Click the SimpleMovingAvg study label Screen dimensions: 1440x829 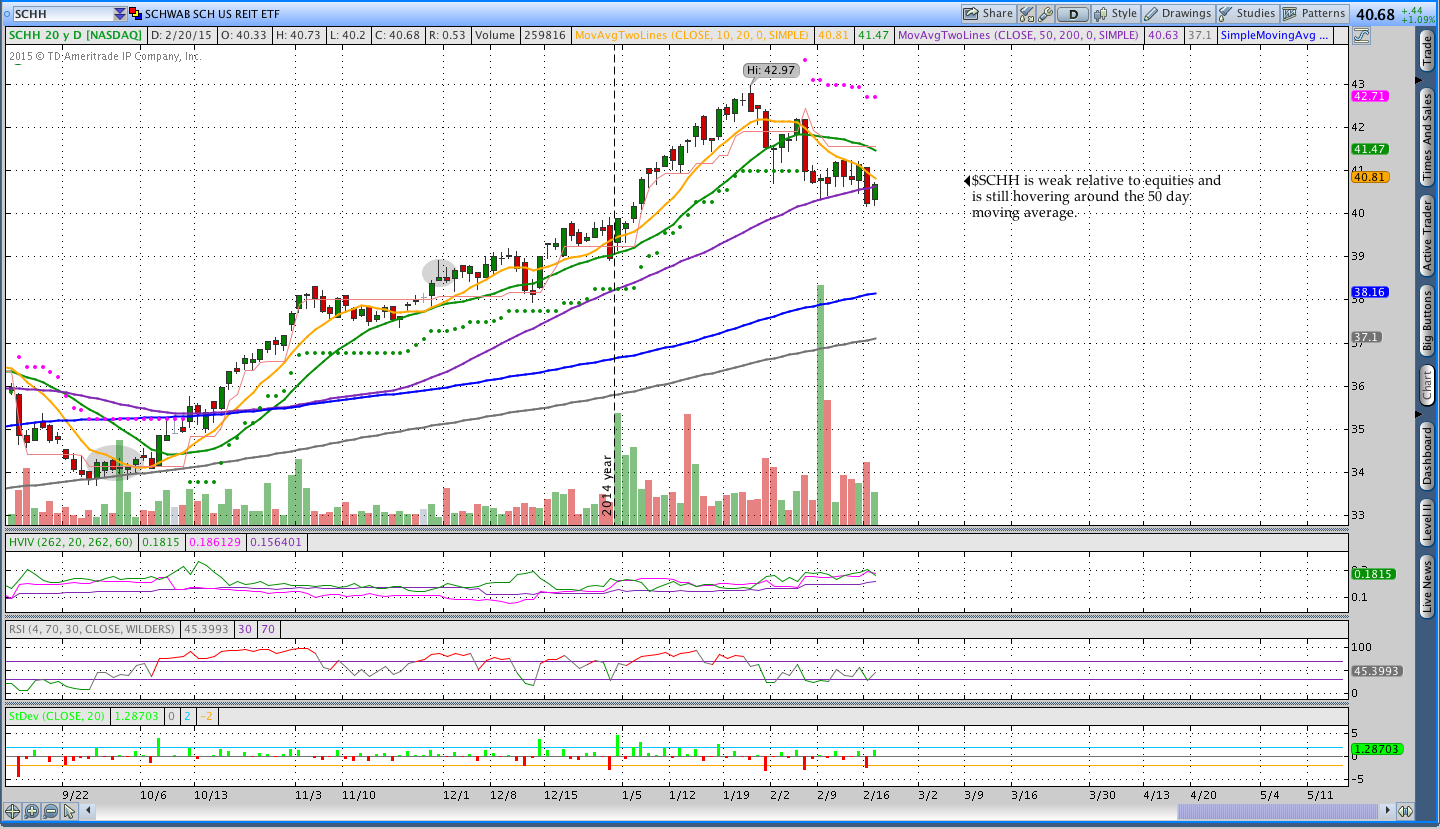point(1277,35)
